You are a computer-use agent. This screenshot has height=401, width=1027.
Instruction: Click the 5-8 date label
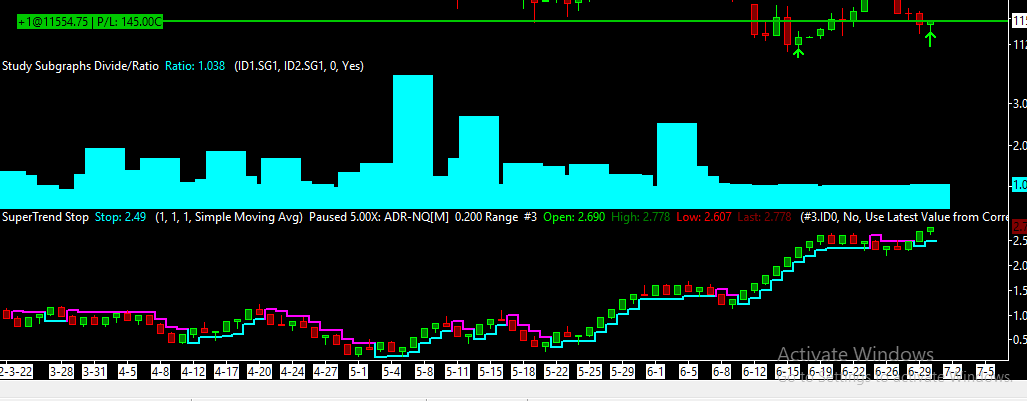pyautogui.click(x=424, y=372)
